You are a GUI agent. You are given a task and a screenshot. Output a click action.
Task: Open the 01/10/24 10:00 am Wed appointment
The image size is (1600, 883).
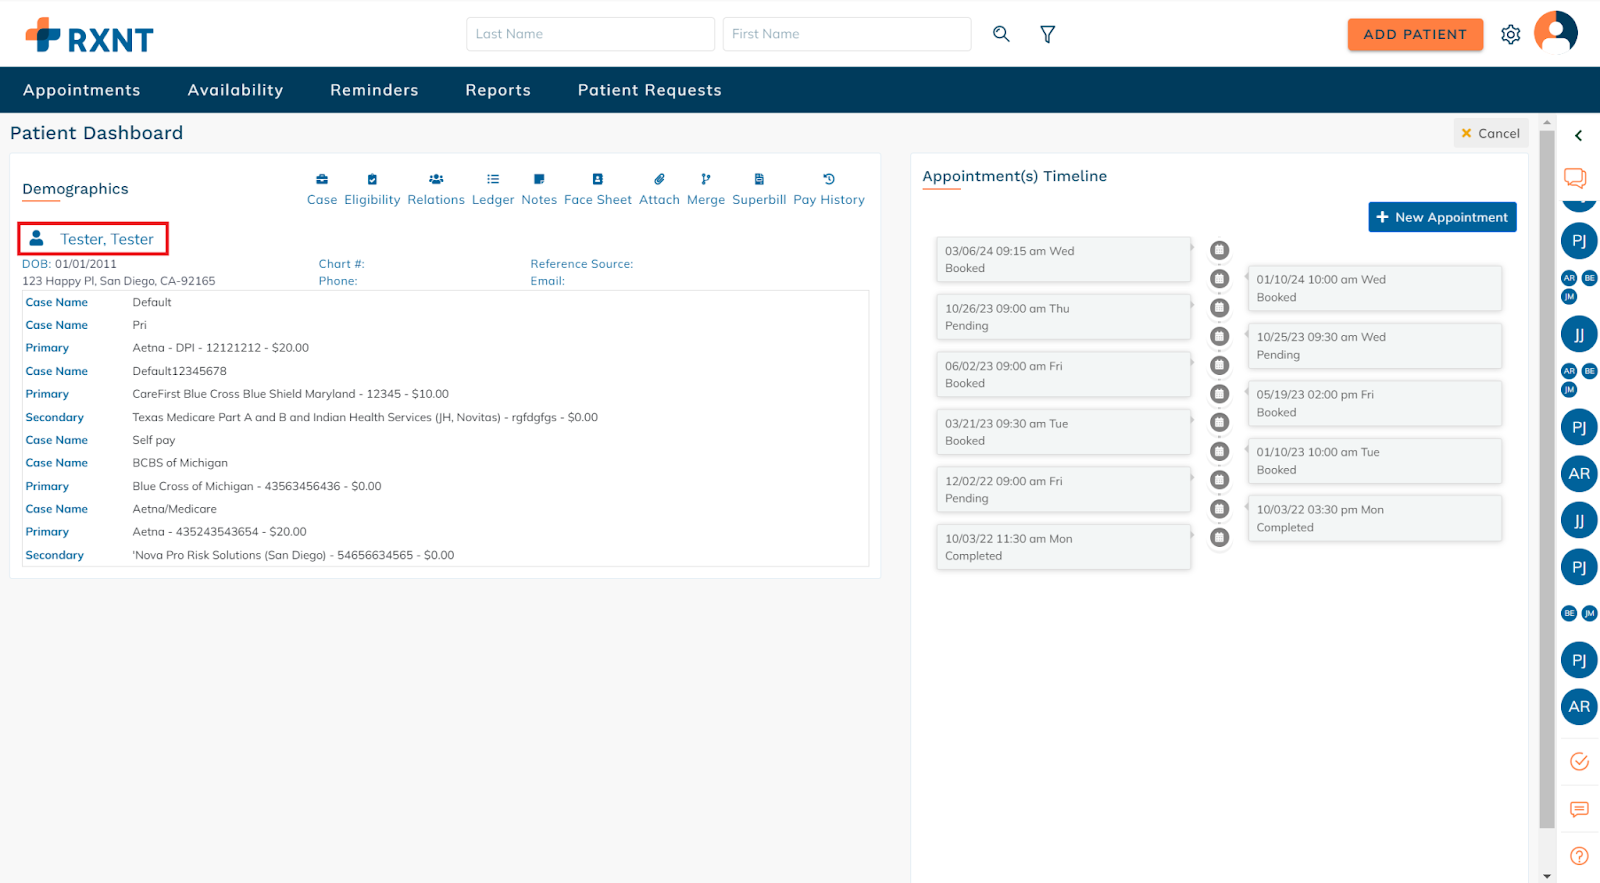[x=1375, y=288]
